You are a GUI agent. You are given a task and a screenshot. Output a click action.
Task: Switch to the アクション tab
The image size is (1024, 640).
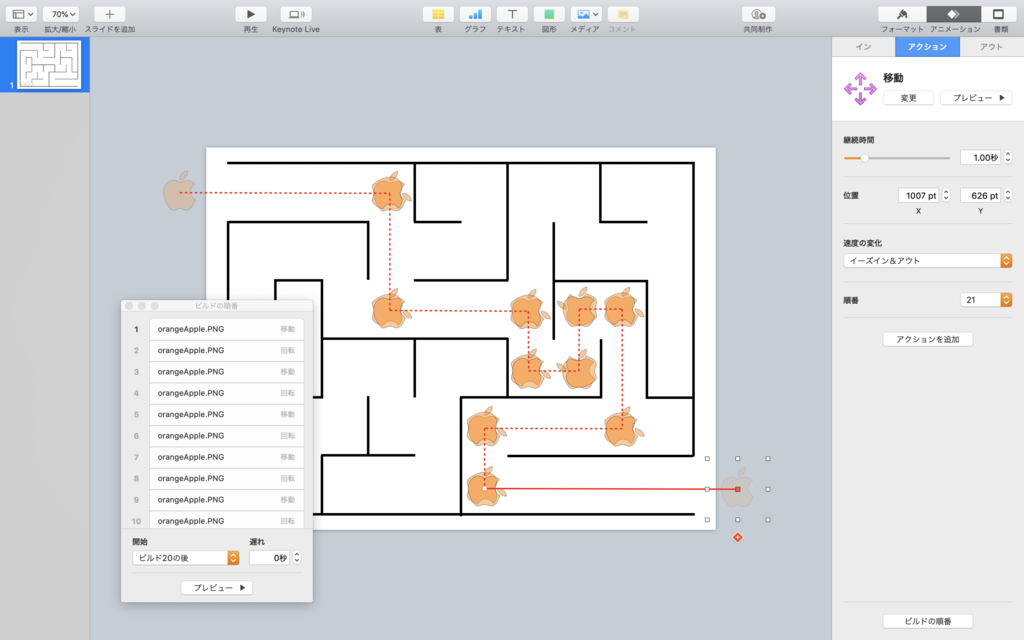point(927,47)
